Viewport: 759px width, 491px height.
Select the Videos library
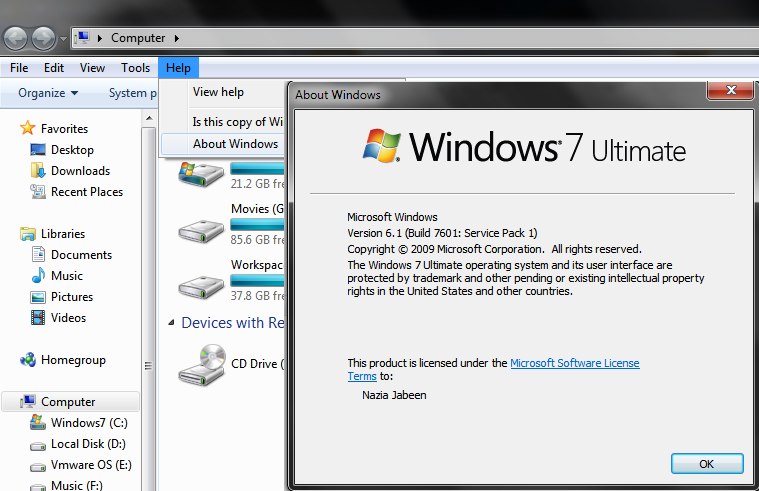[68, 318]
